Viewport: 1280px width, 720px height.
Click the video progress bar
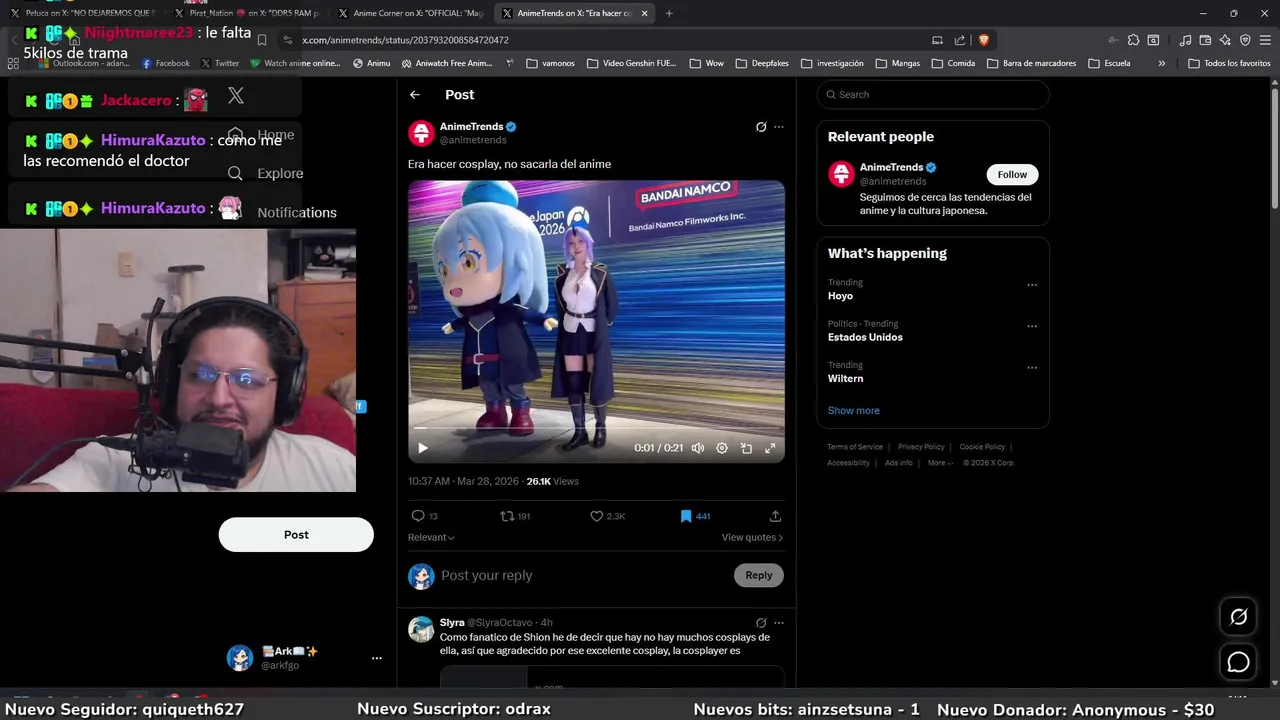click(596, 430)
